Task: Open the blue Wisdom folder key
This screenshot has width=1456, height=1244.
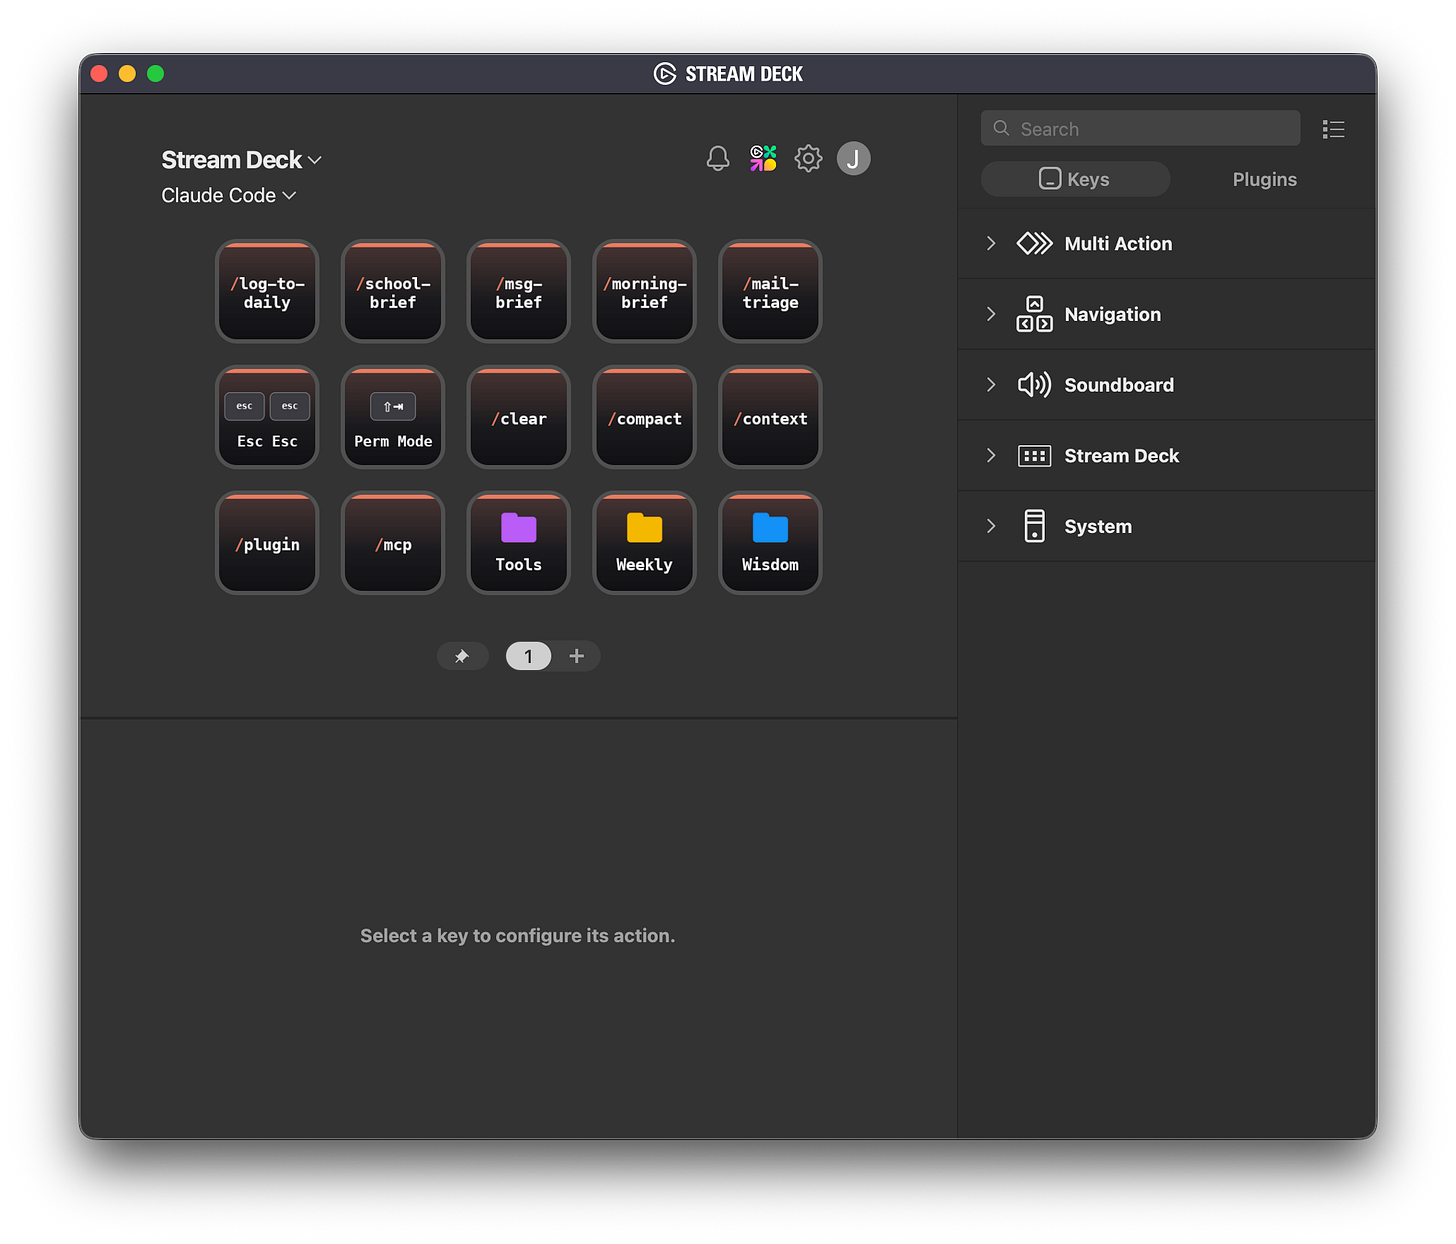Action: coord(771,544)
